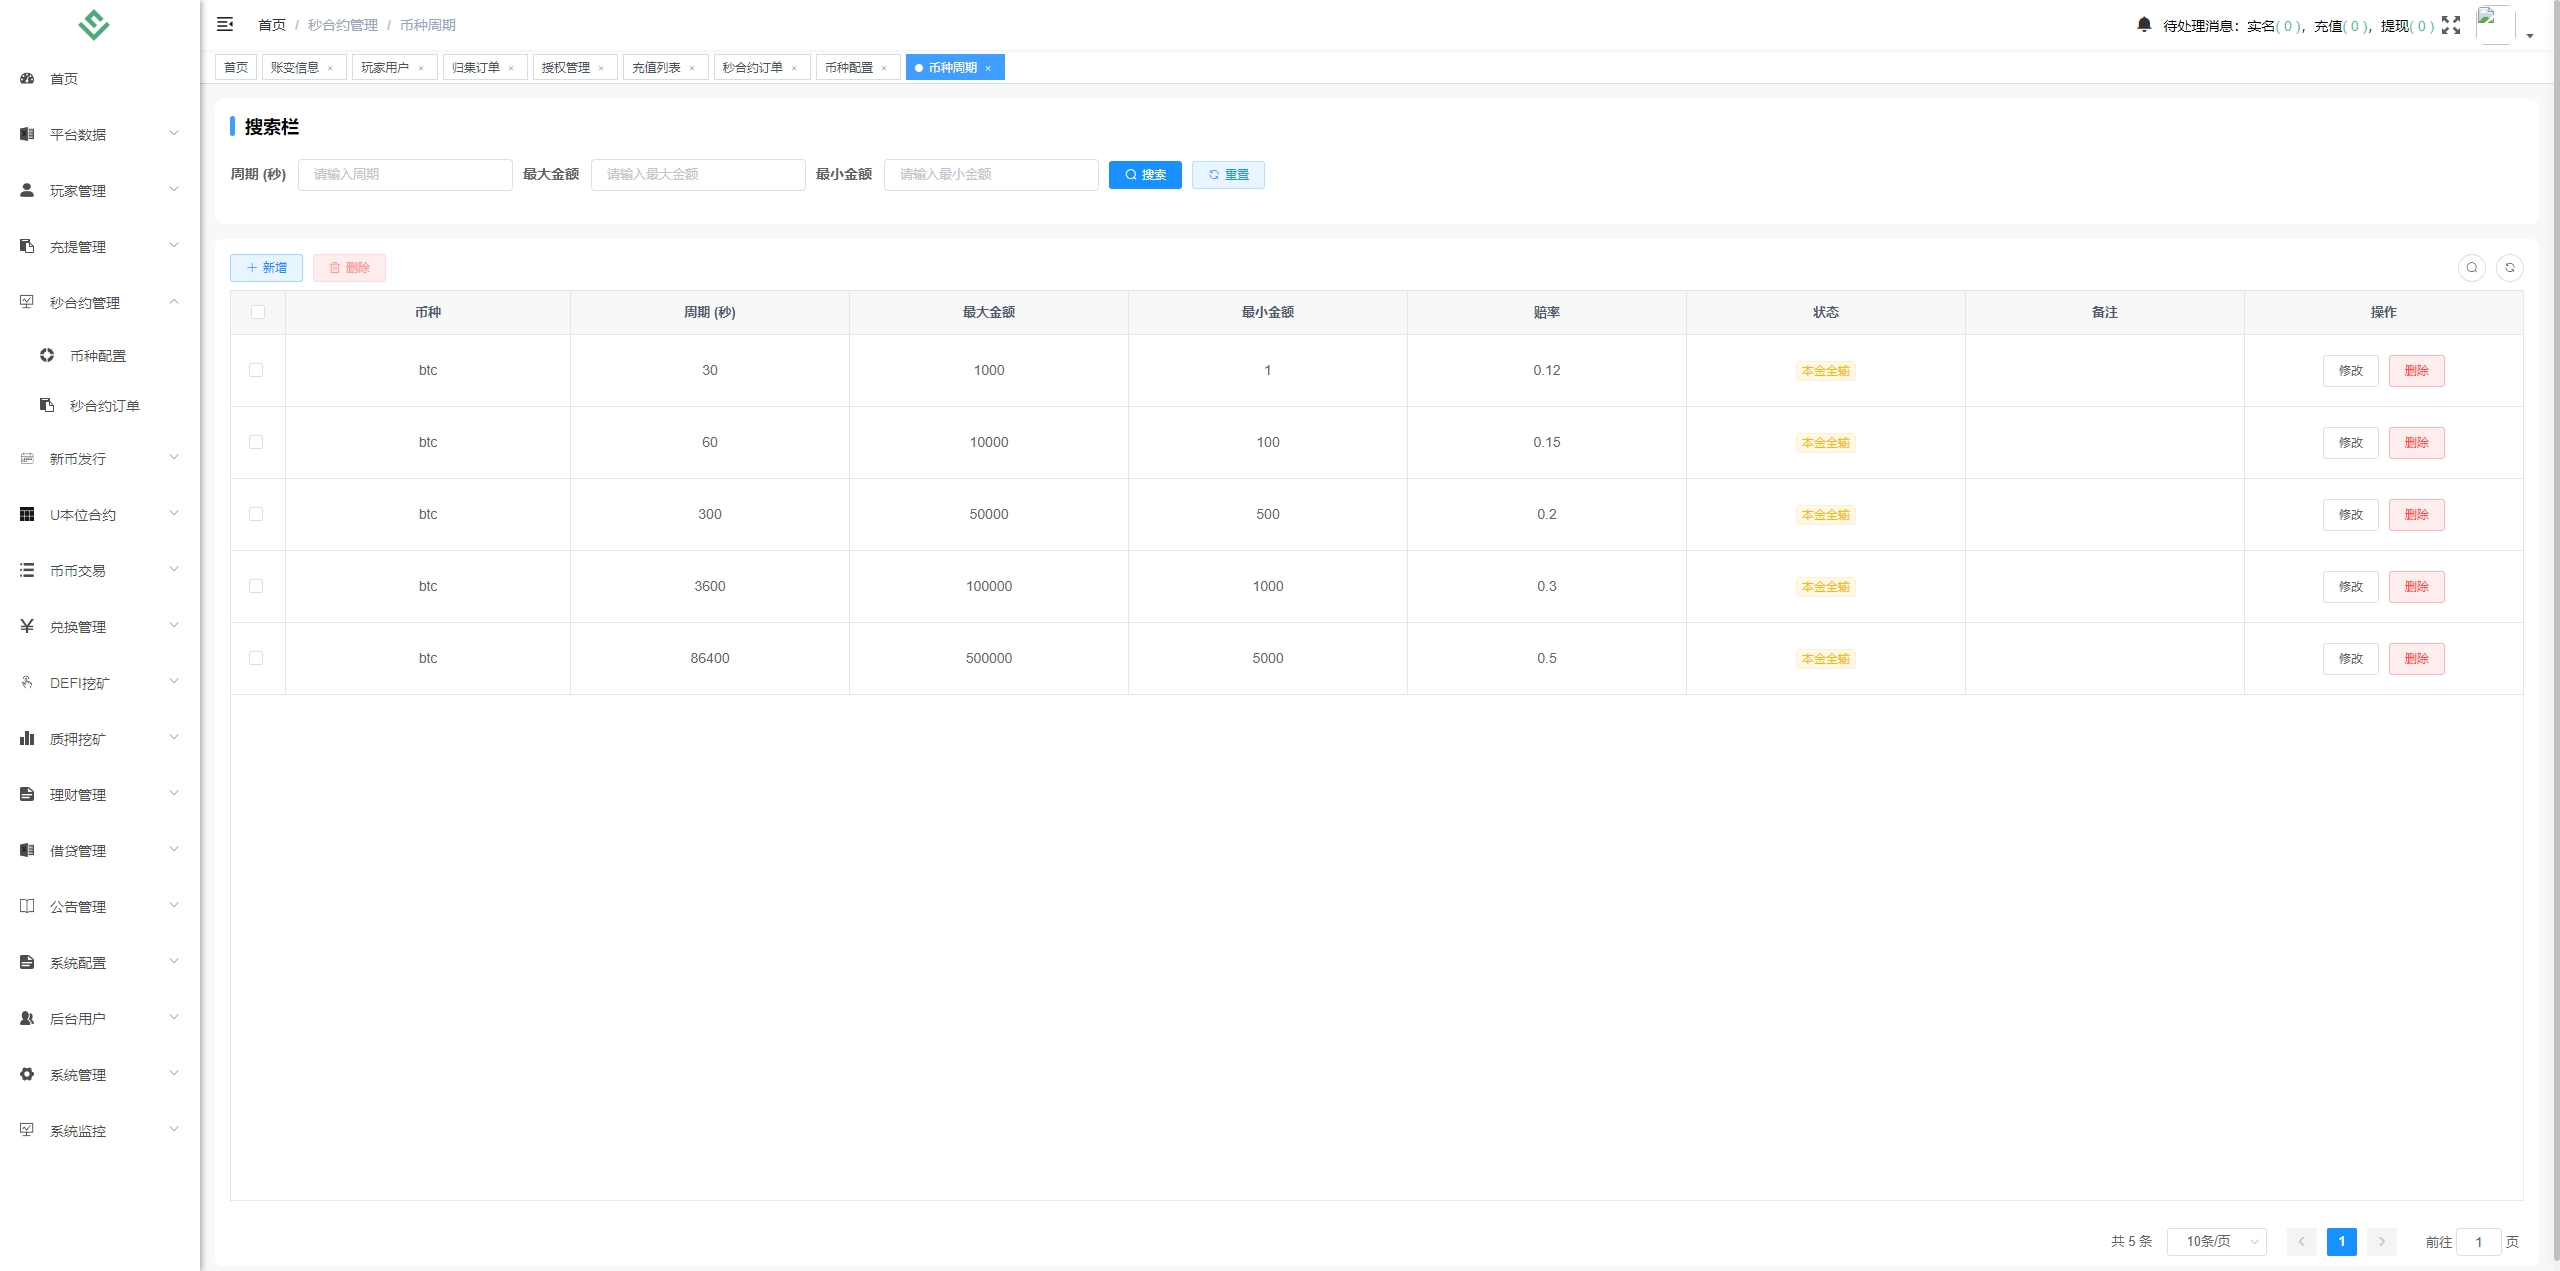
Task: Expand the 公告管理 menu chevron
Action: pos(174,905)
